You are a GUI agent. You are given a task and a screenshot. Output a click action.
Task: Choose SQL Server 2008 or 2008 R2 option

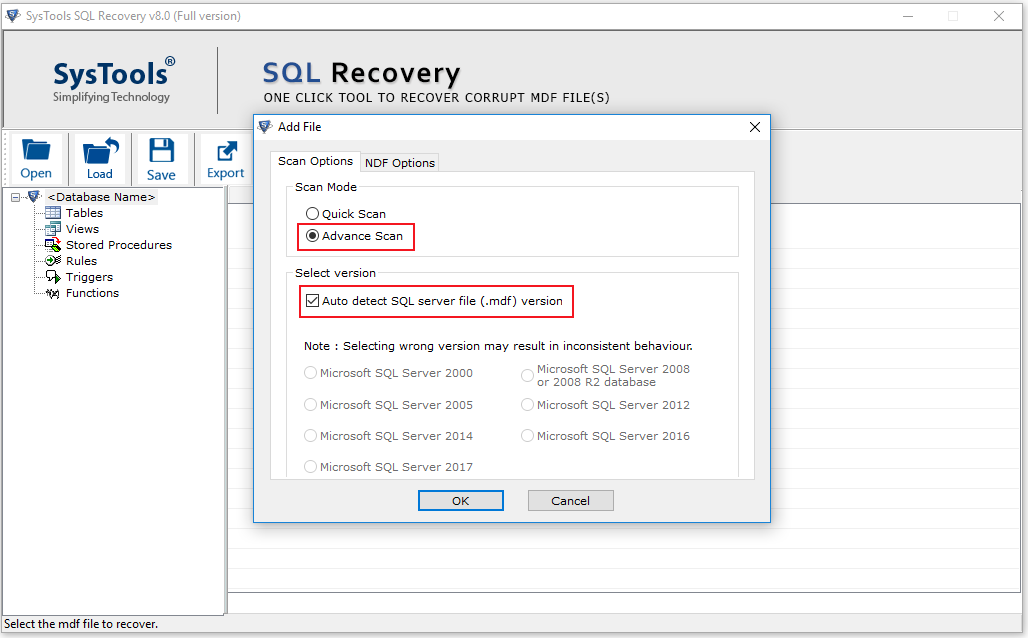point(527,375)
